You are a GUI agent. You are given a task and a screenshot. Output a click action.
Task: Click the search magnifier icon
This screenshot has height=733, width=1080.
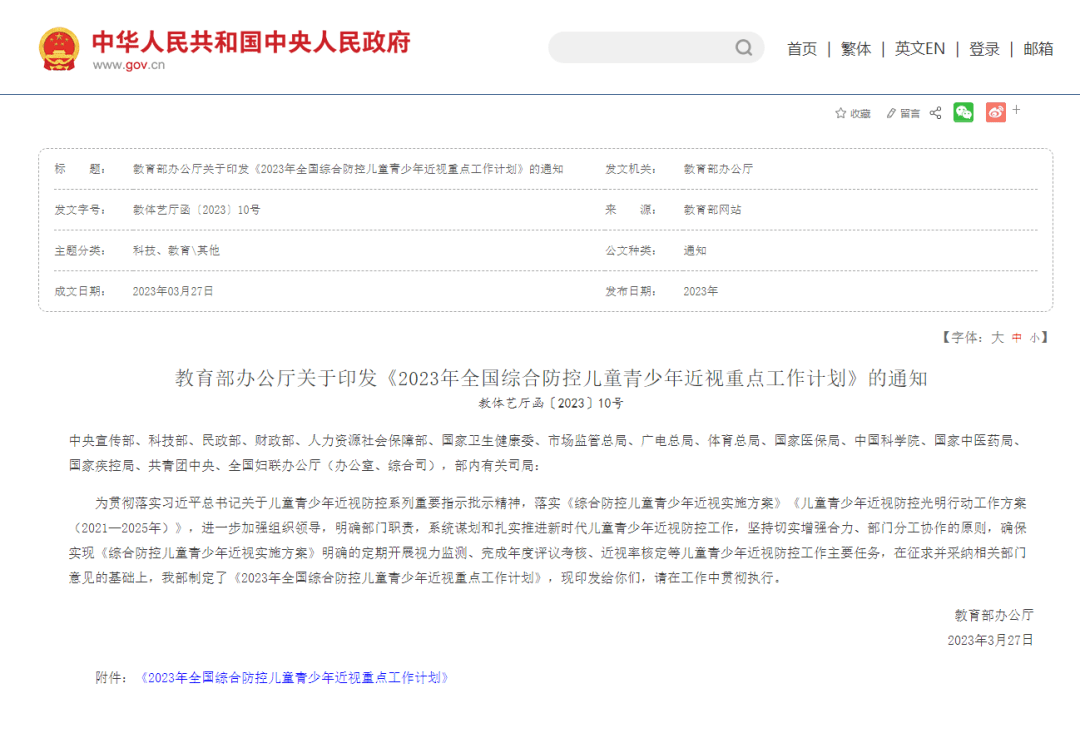click(742, 47)
